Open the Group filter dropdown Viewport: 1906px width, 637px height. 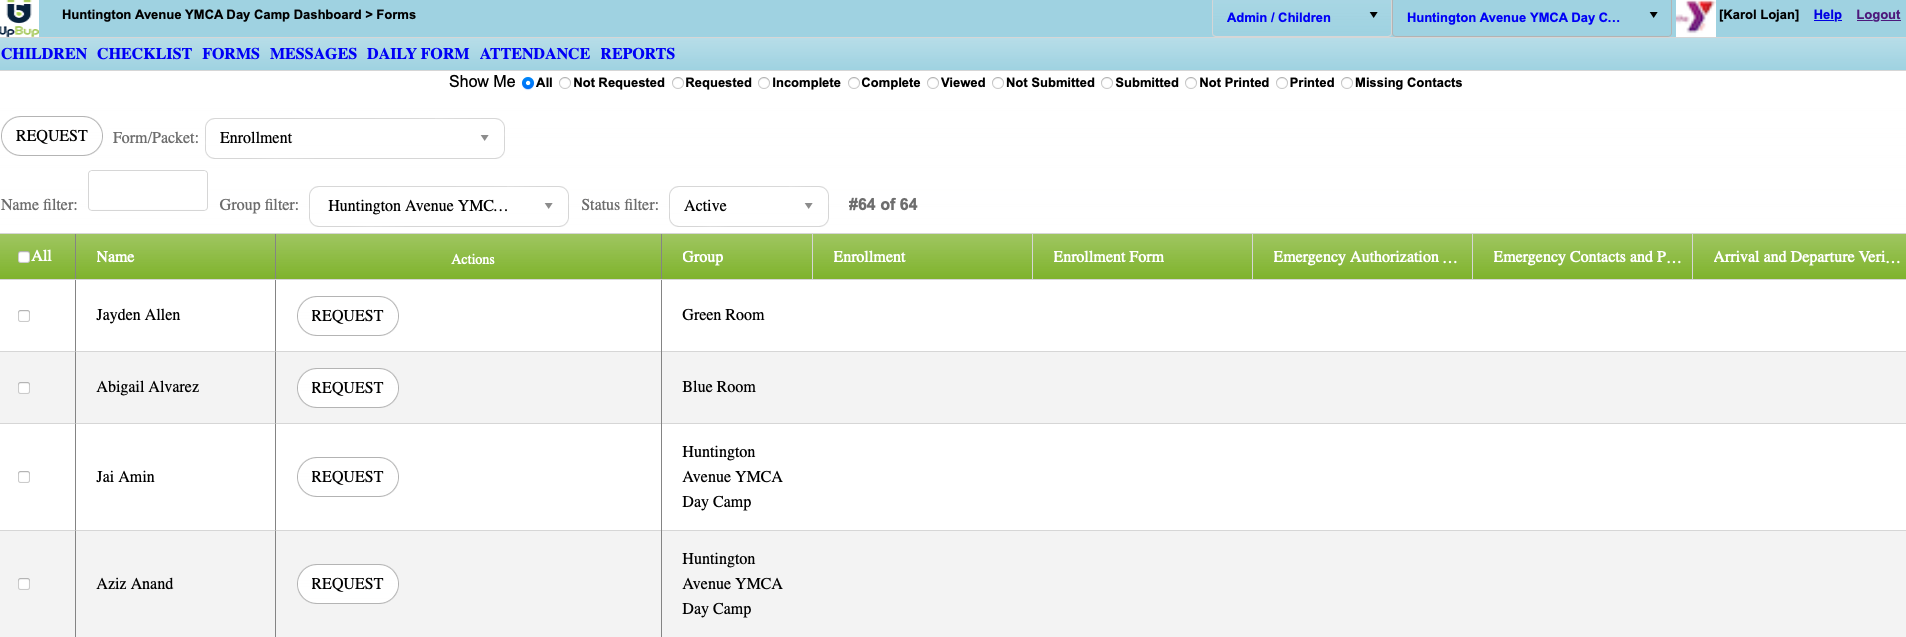(x=439, y=206)
